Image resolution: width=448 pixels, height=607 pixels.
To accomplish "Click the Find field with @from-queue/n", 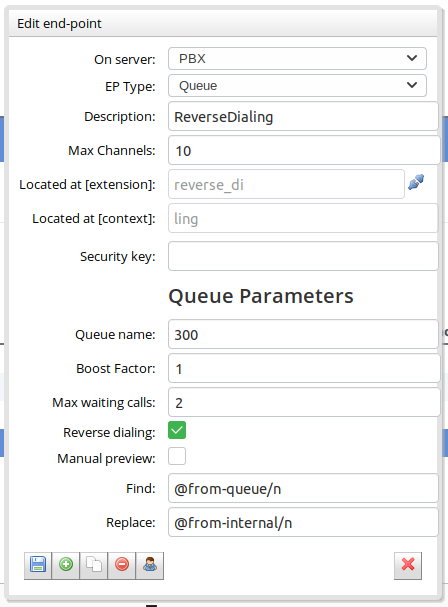I will 303,488.
